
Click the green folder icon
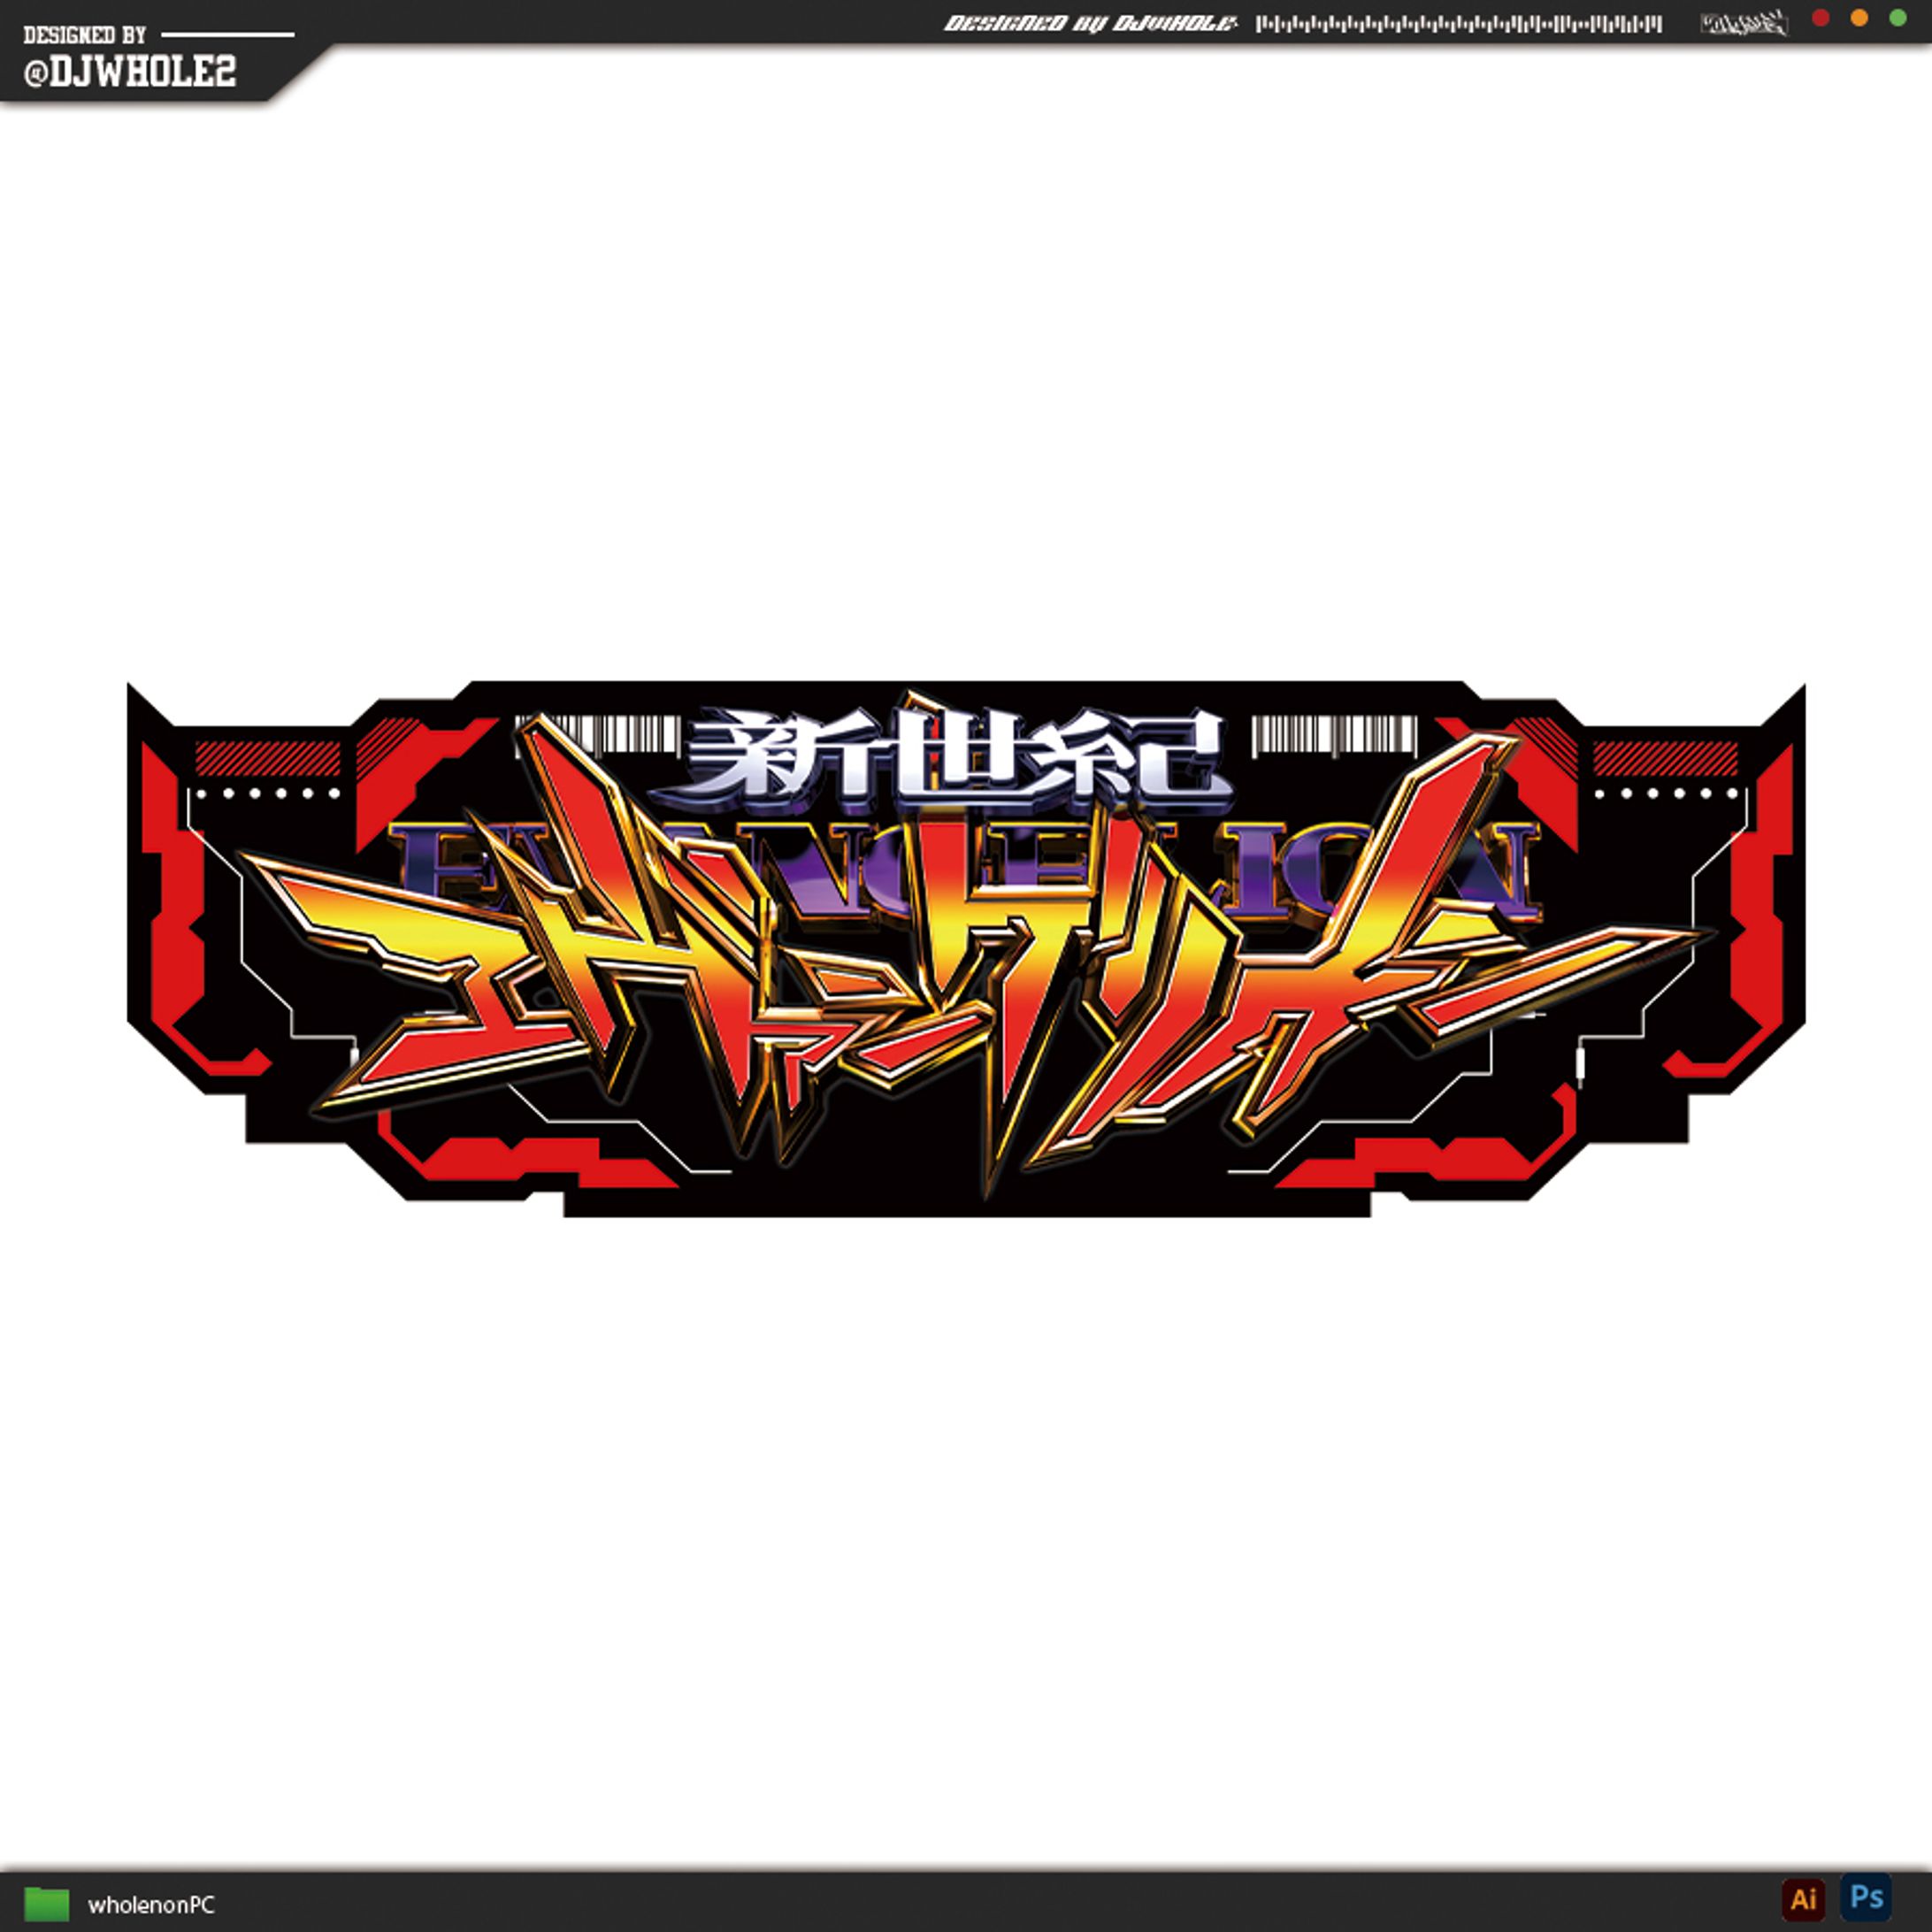(x=46, y=1903)
